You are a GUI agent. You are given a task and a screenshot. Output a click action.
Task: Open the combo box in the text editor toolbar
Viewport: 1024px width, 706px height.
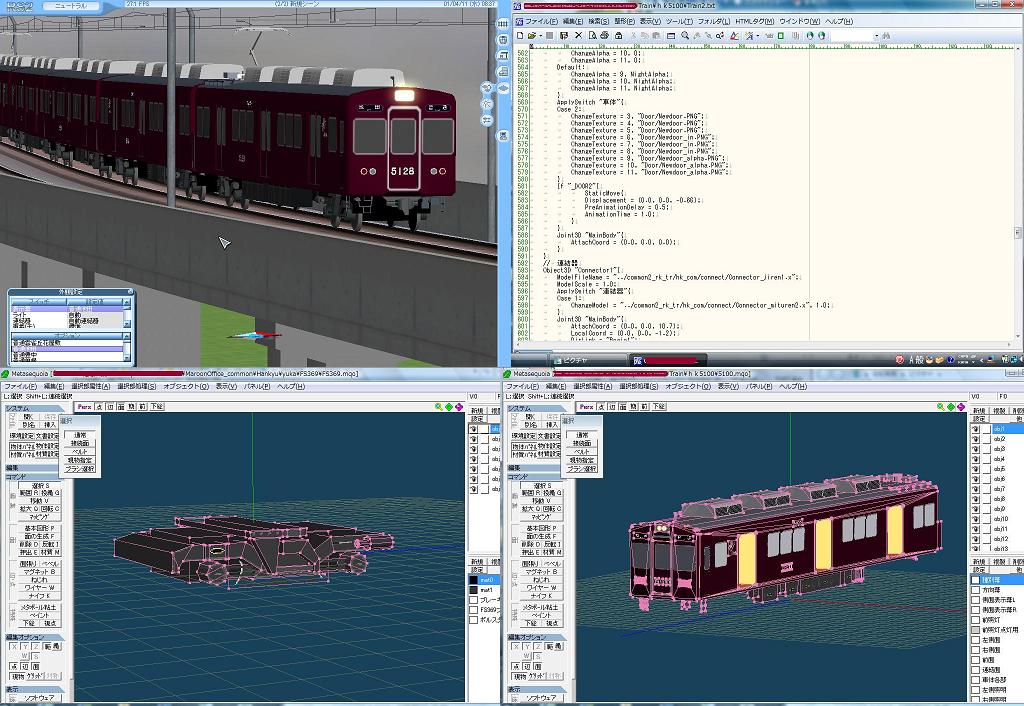[x=854, y=36]
